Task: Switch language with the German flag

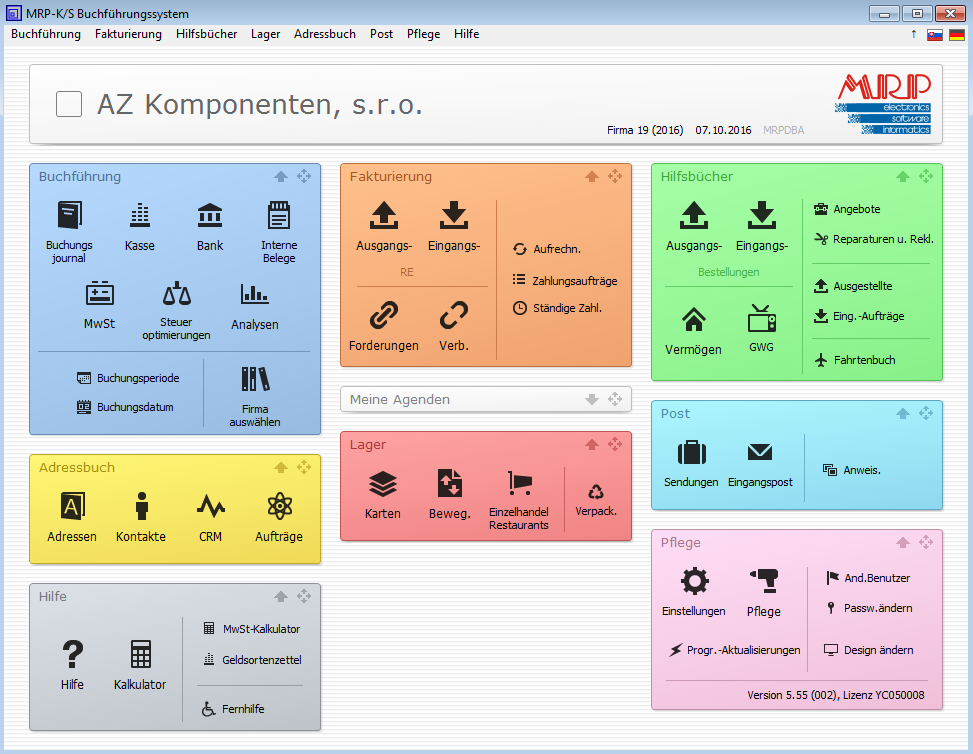Action: tap(957, 35)
